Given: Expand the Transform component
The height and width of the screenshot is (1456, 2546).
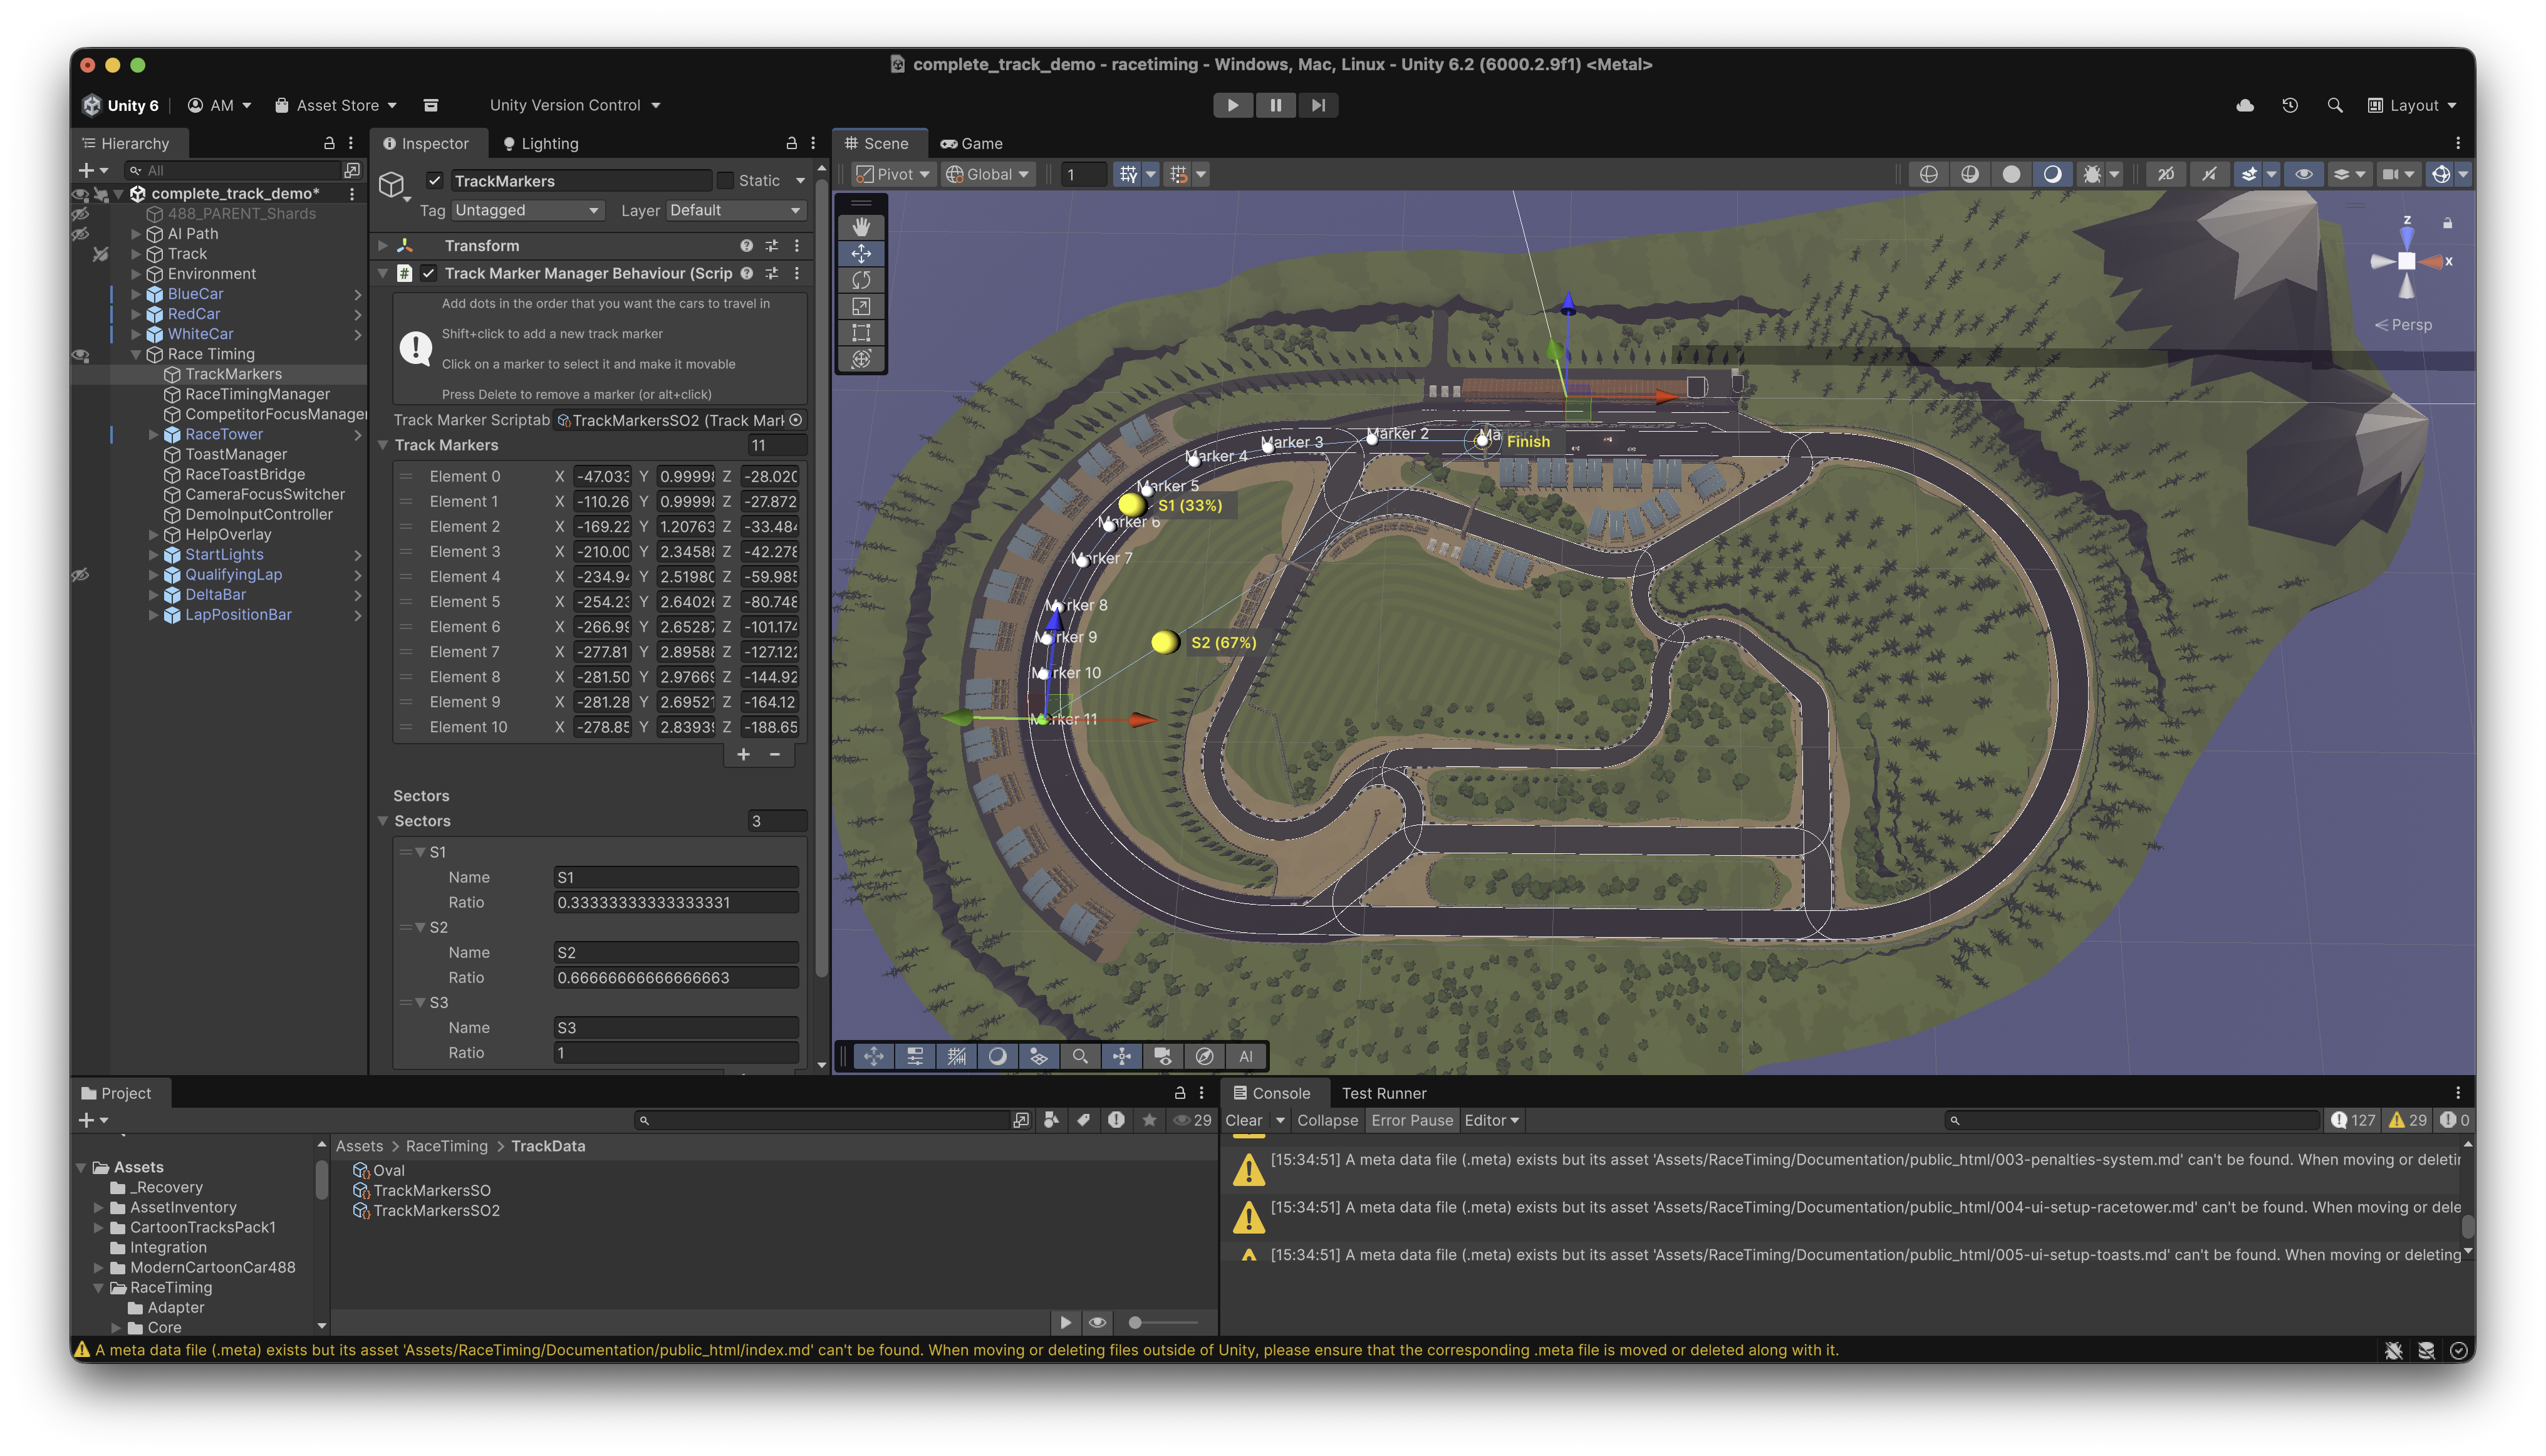Looking at the screenshot, I should (383, 245).
